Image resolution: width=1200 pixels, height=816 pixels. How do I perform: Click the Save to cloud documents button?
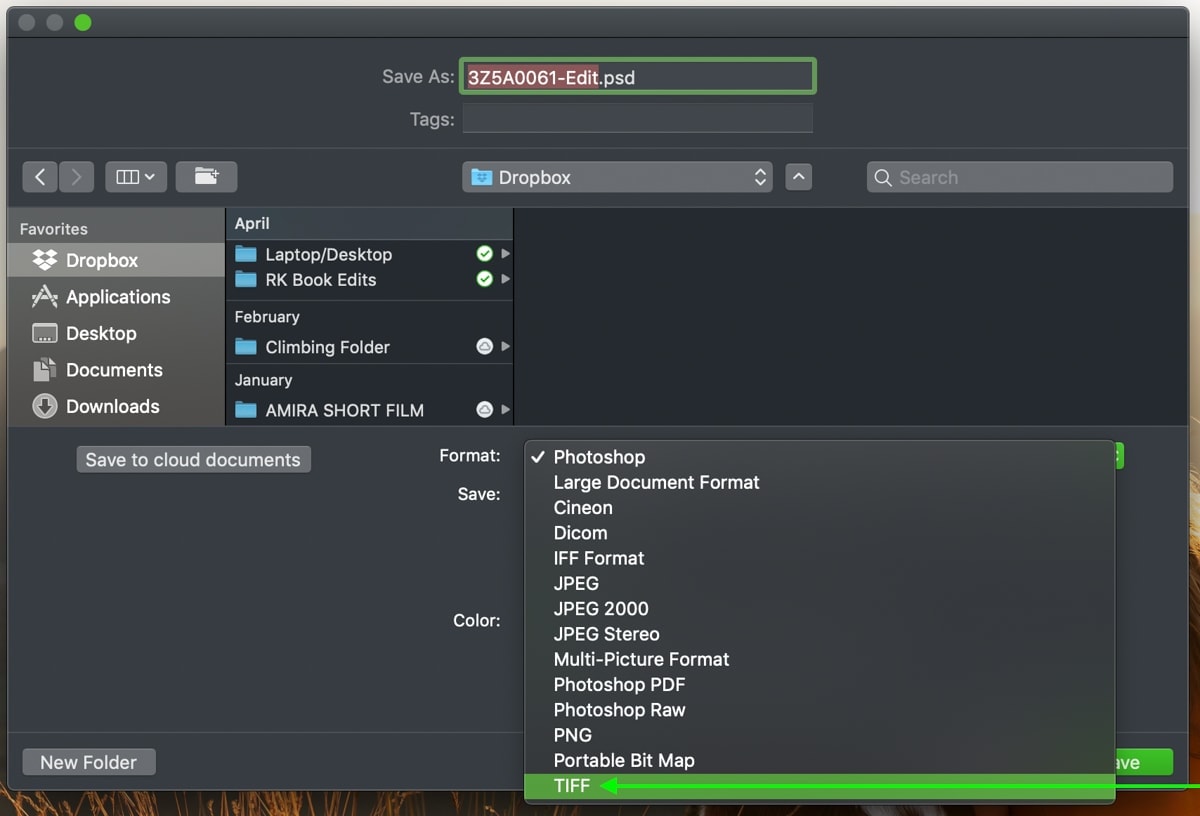193,459
